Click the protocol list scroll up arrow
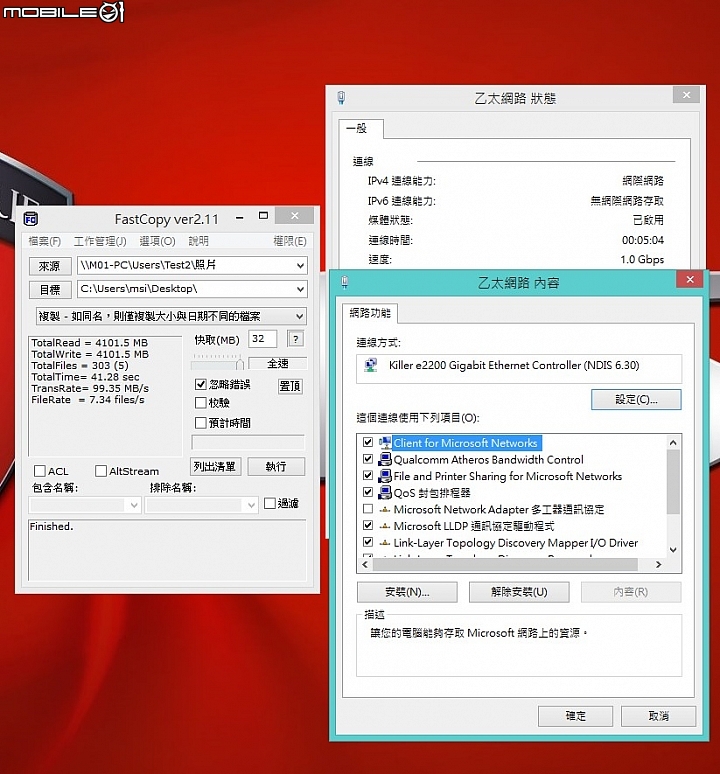This screenshot has width=720, height=774. click(x=673, y=443)
